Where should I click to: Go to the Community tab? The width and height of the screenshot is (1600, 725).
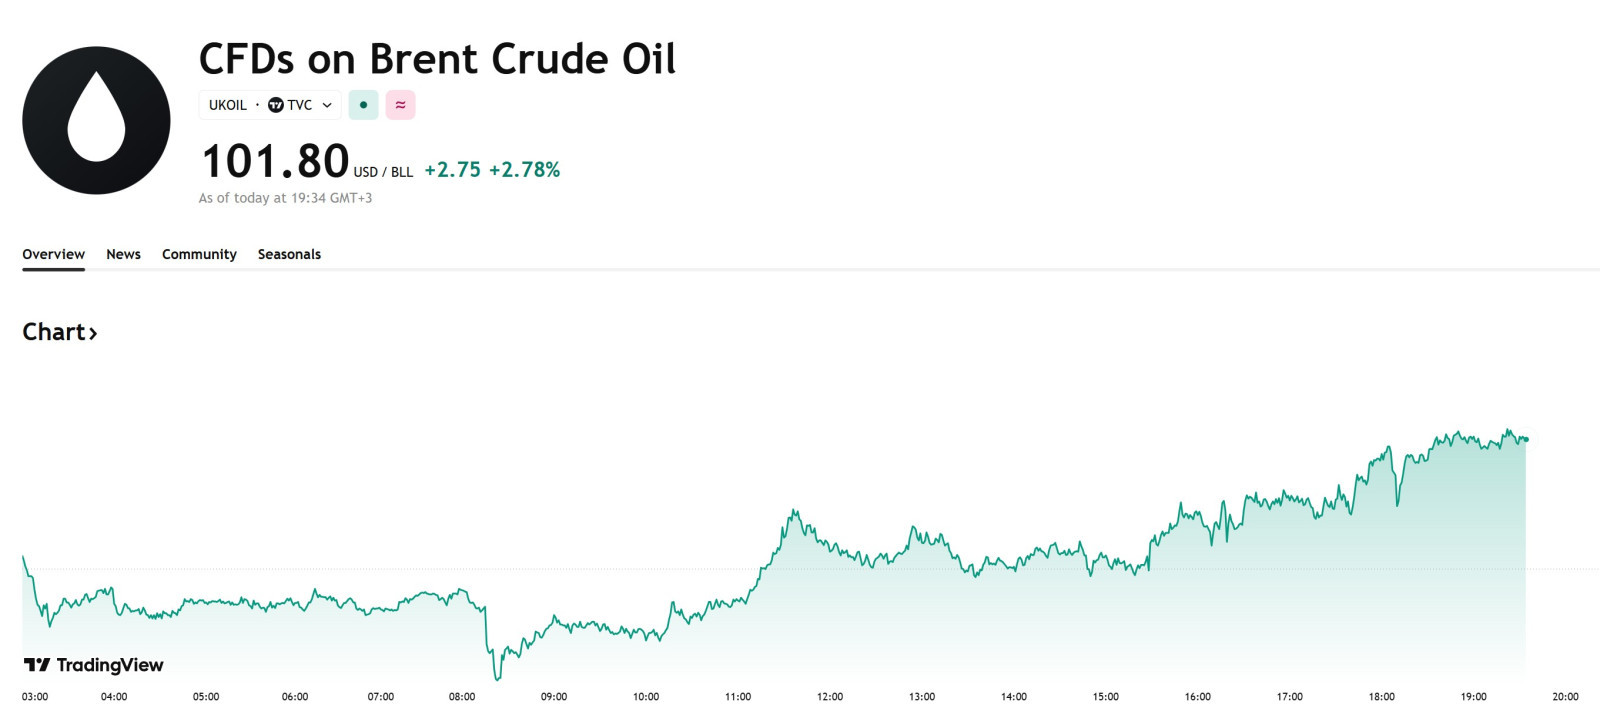click(199, 254)
